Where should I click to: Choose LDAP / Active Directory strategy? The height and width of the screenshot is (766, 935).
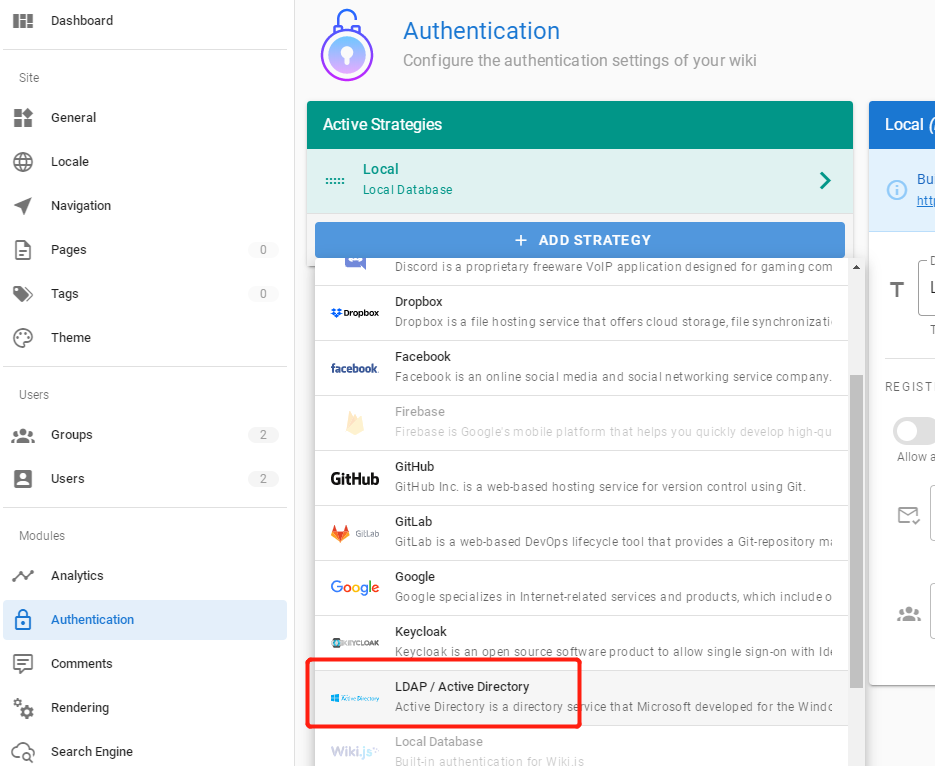(x=581, y=698)
